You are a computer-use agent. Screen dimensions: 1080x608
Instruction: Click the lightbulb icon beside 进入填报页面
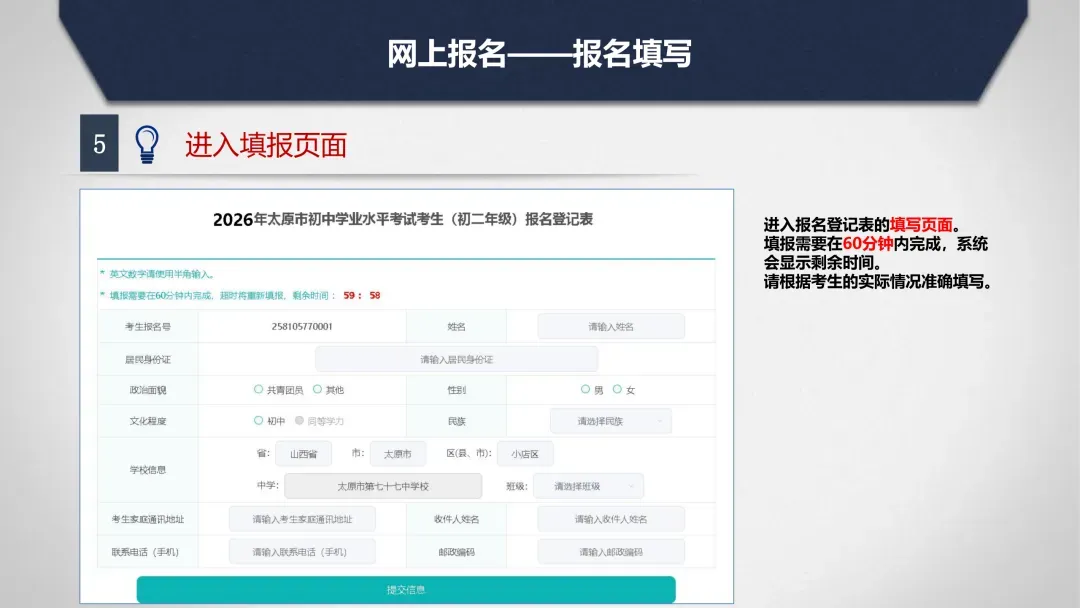(146, 144)
